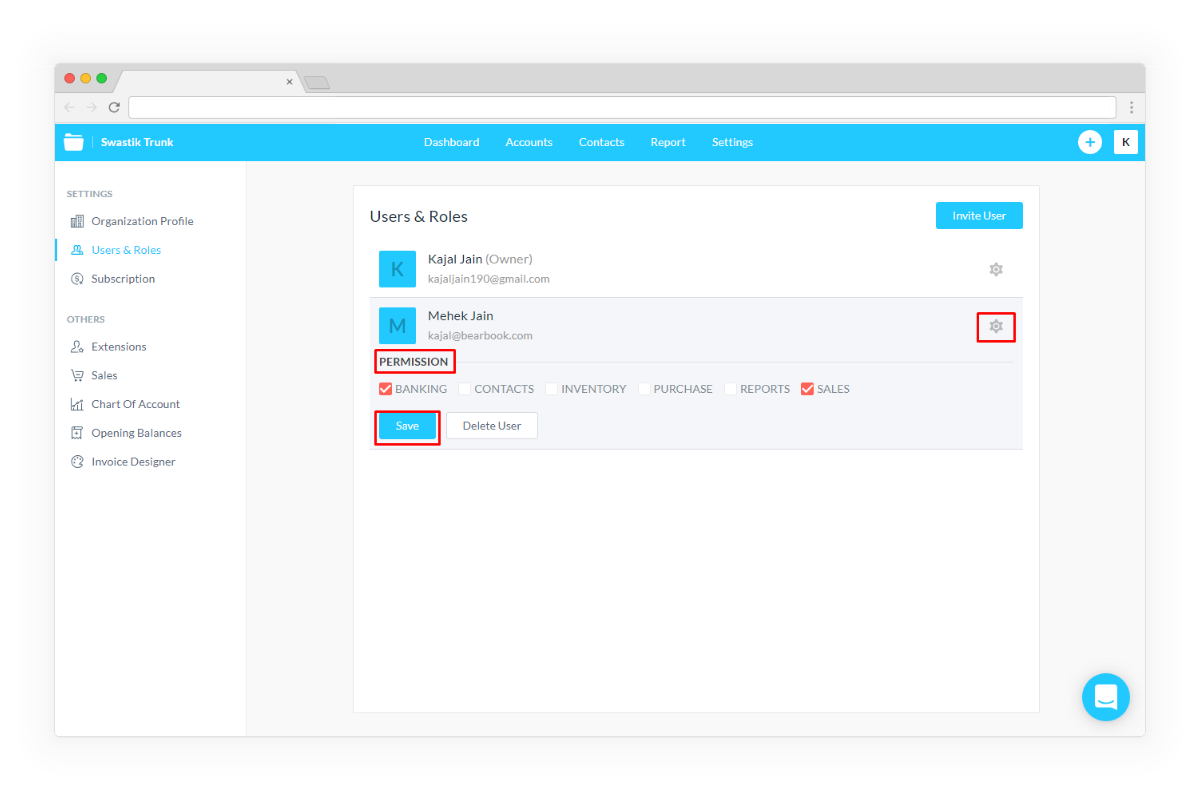Click the Organization Profile building icon

tap(77, 221)
